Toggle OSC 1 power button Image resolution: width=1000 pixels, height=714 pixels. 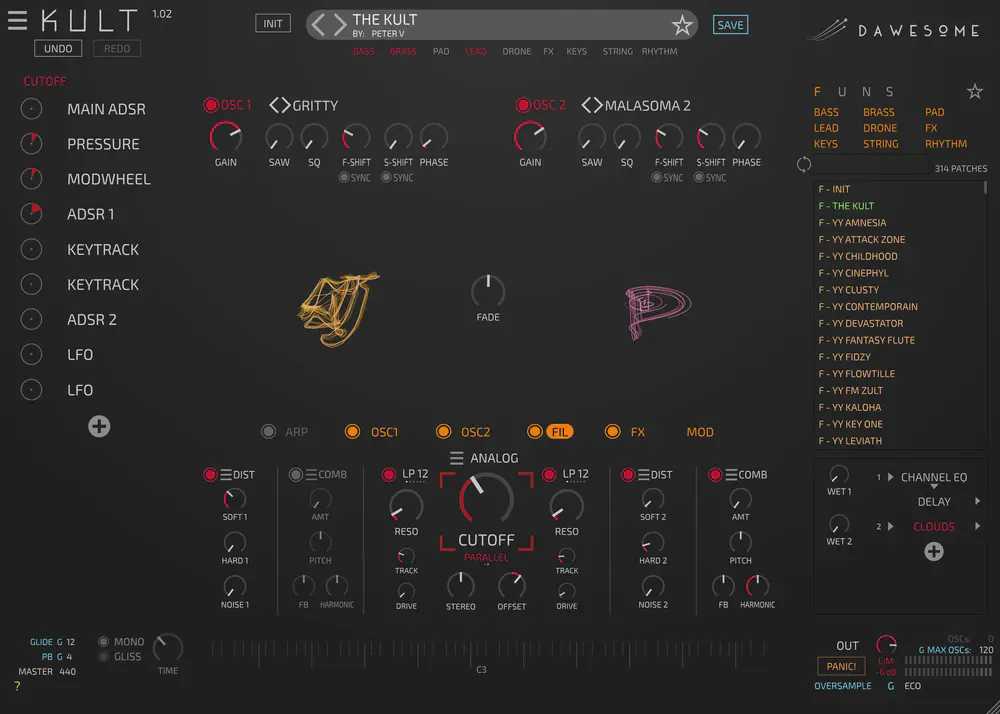(x=211, y=105)
